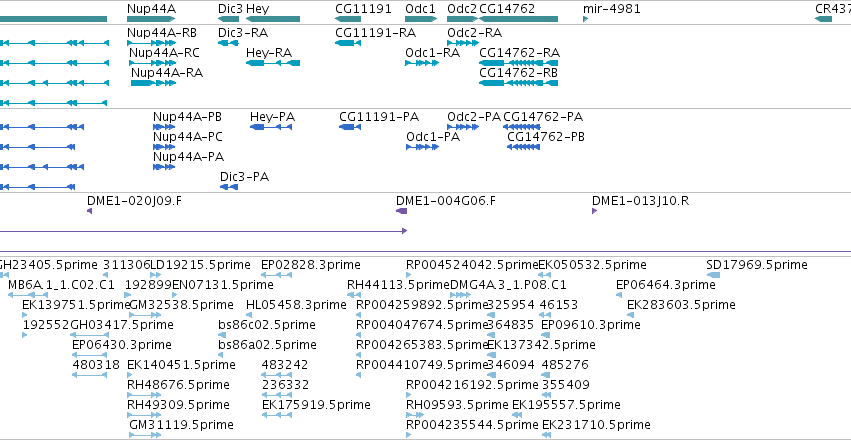Click the CG14762-RA transcript
Screen dimensions: 851x440
click(518, 63)
